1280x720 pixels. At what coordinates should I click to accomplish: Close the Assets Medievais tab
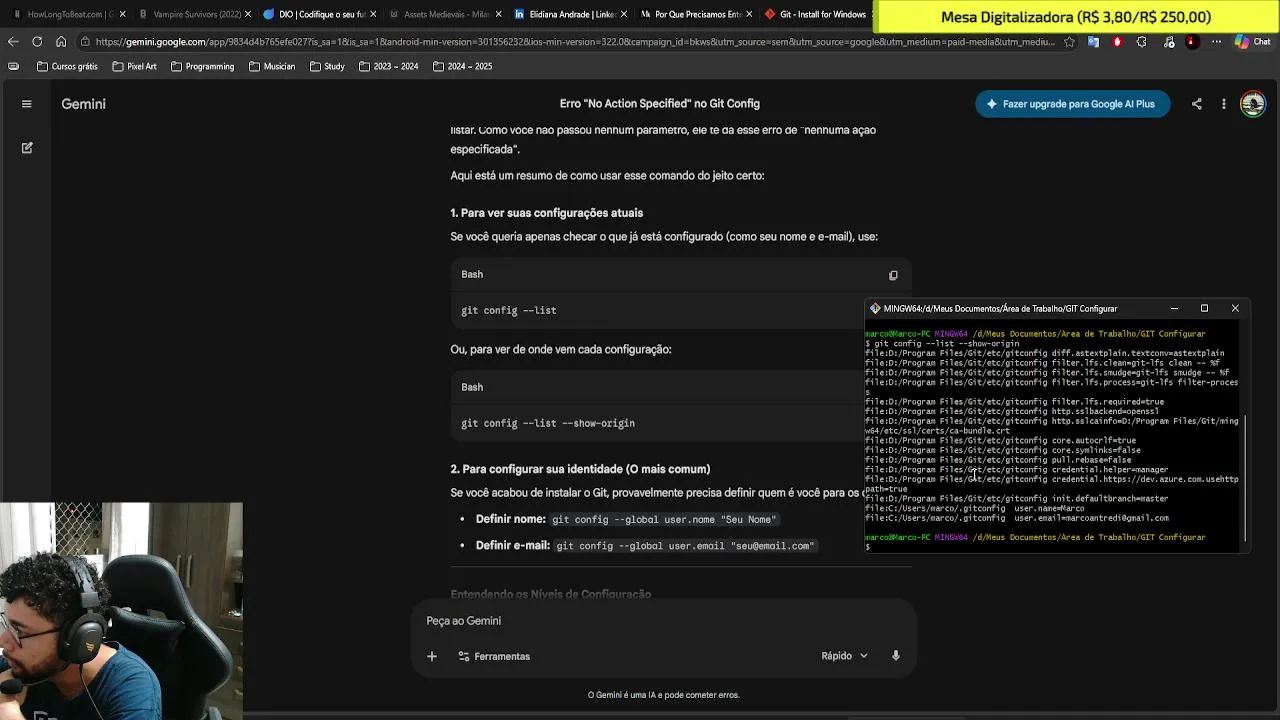[x=498, y=14]
